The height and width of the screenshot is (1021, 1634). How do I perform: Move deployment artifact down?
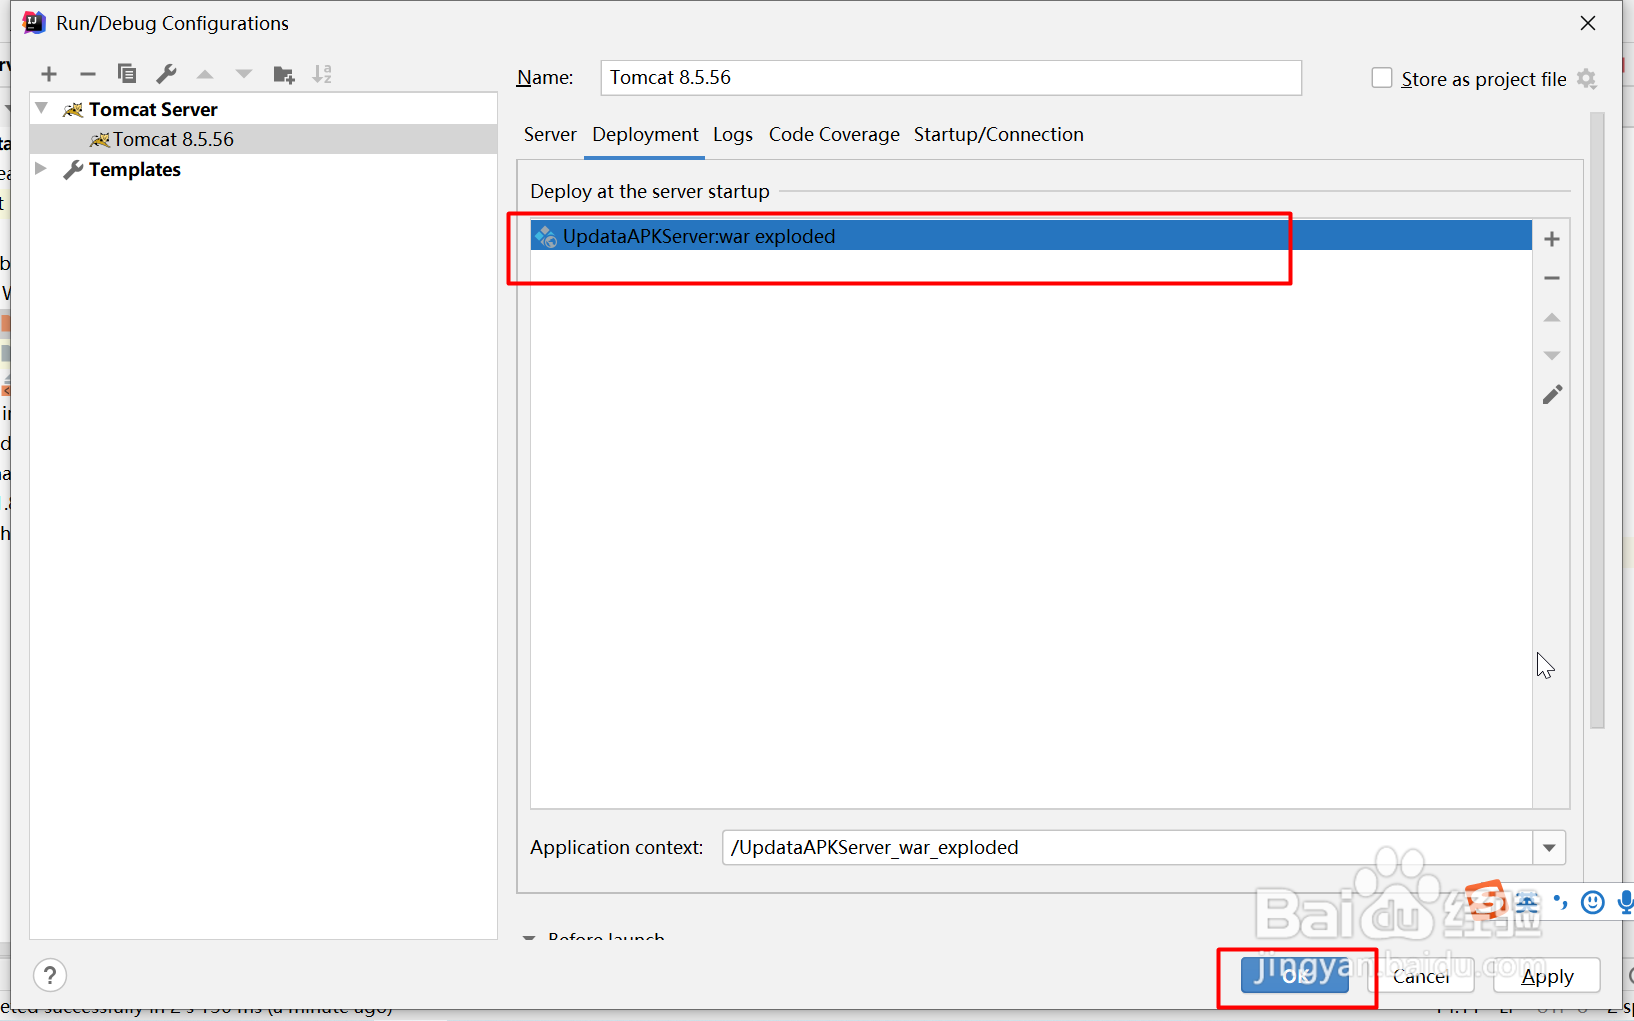click(x=1552, y=355)
